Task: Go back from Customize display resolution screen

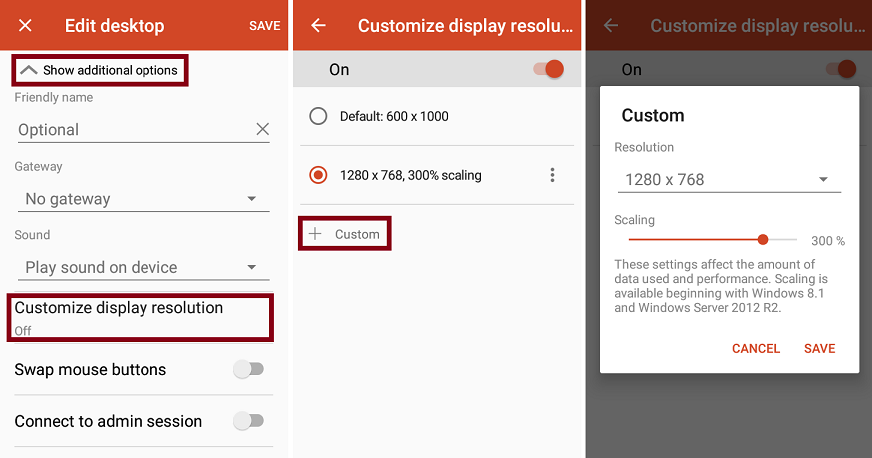Action: [x=318, y=25]
